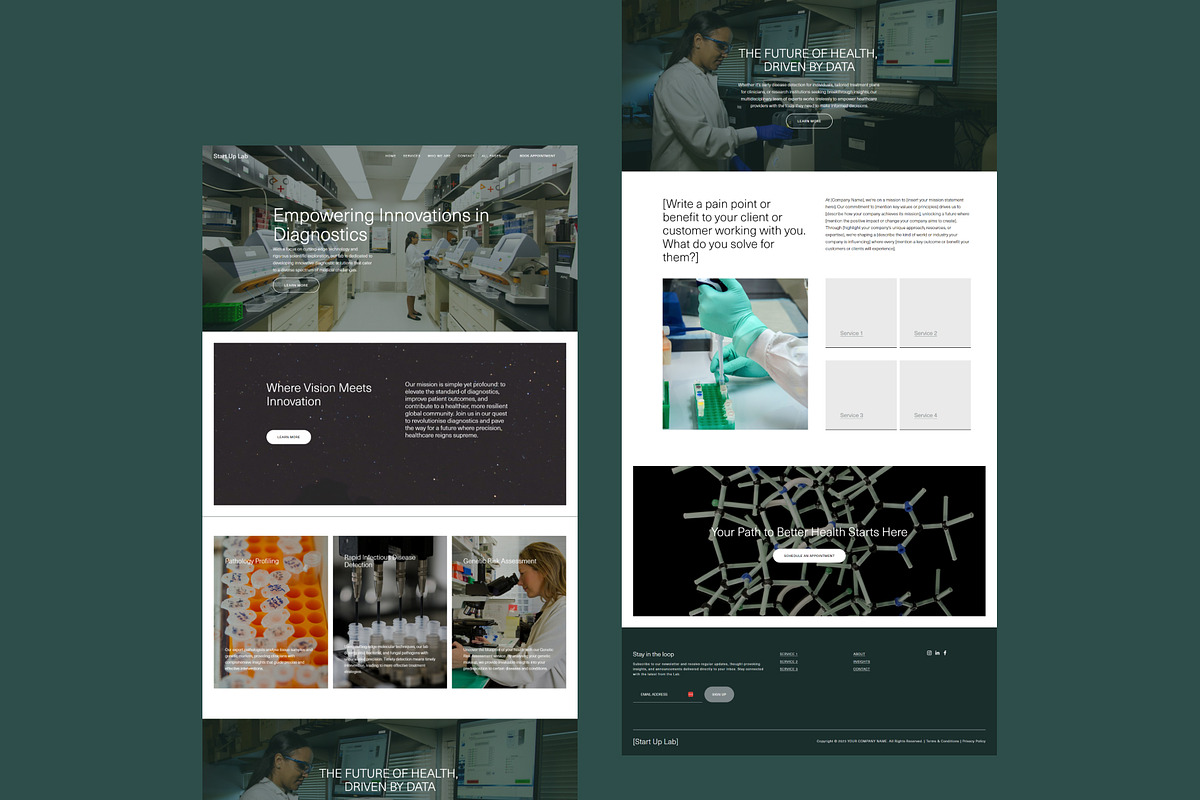Click the Stay in the loop heading
1200x800 pixels.
pyautogui.click(x=653, y=654)
